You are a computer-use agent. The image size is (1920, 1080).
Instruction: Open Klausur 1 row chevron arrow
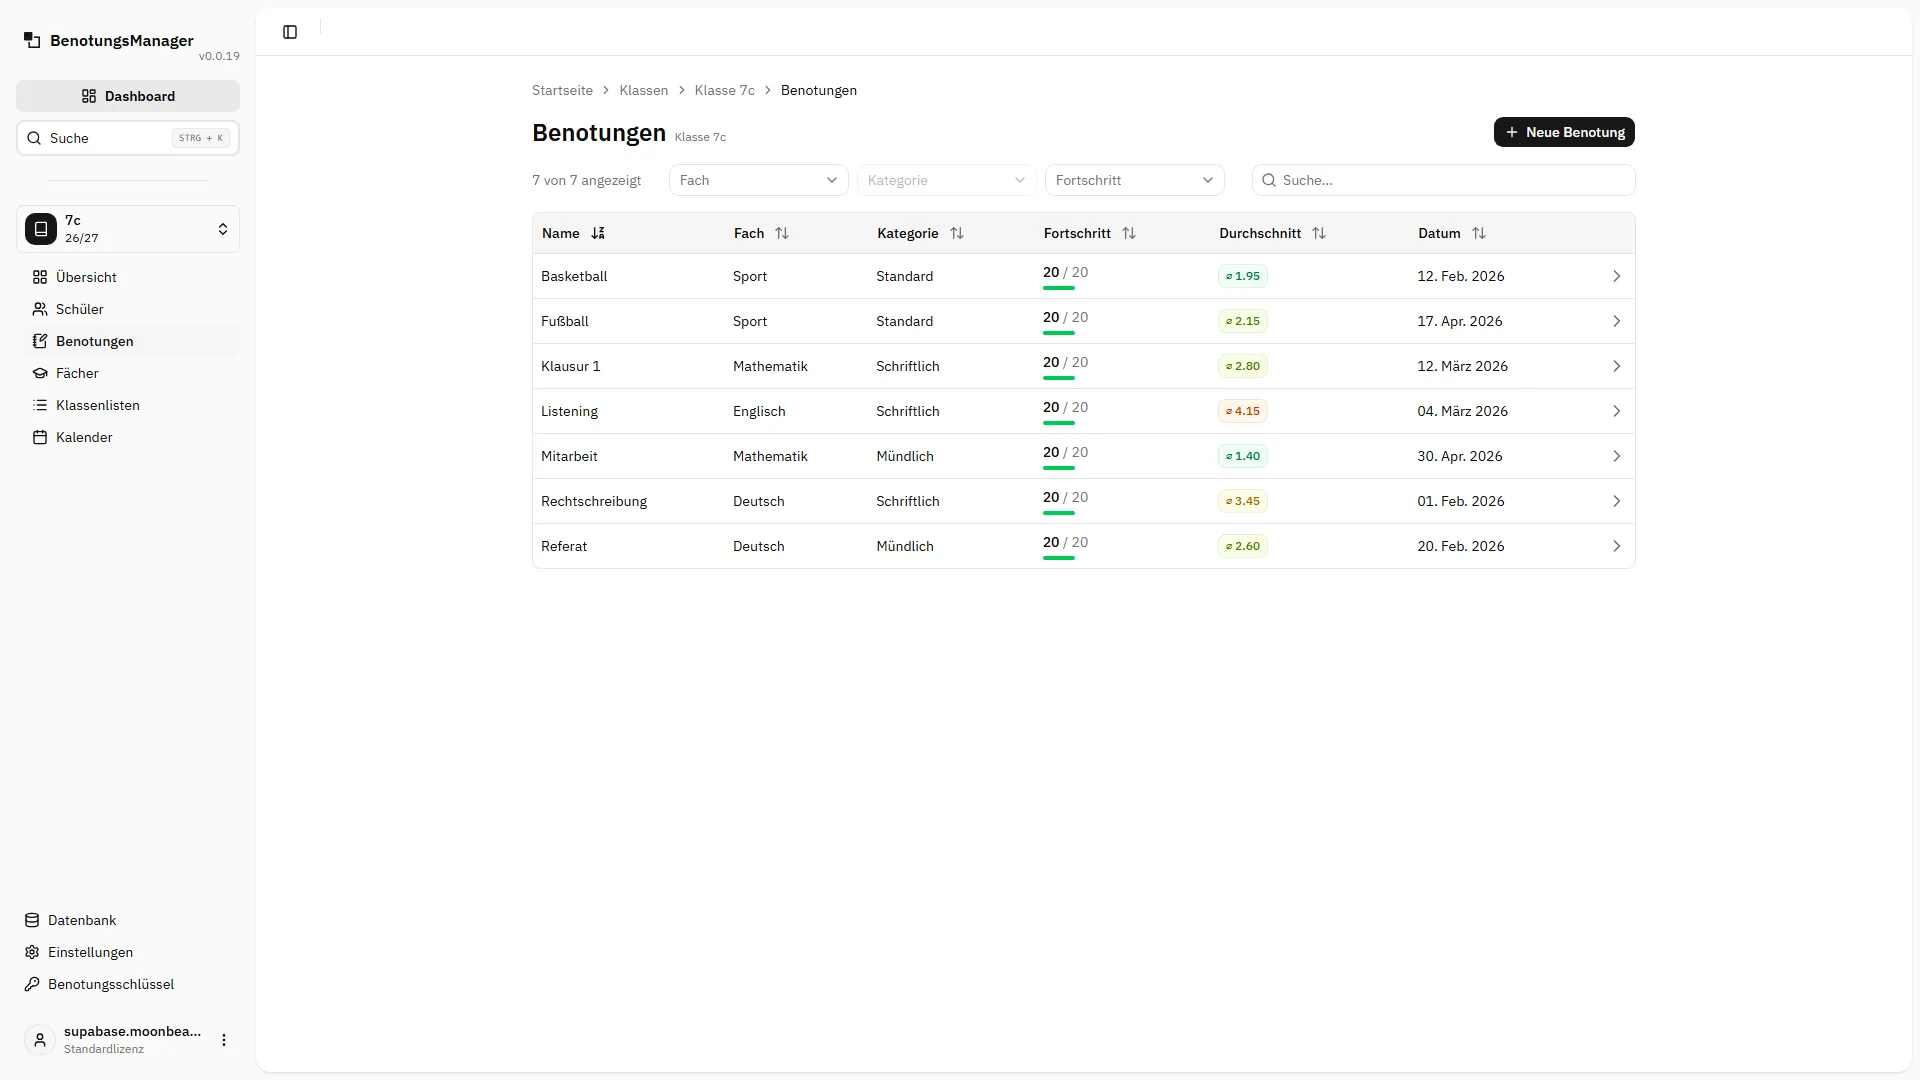pos(1616,366)
